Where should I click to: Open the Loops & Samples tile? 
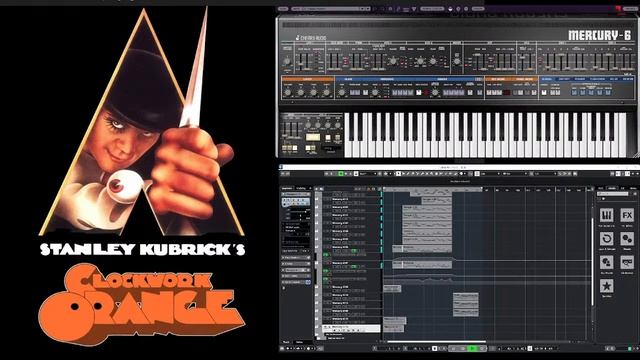[x=607, y=239]
